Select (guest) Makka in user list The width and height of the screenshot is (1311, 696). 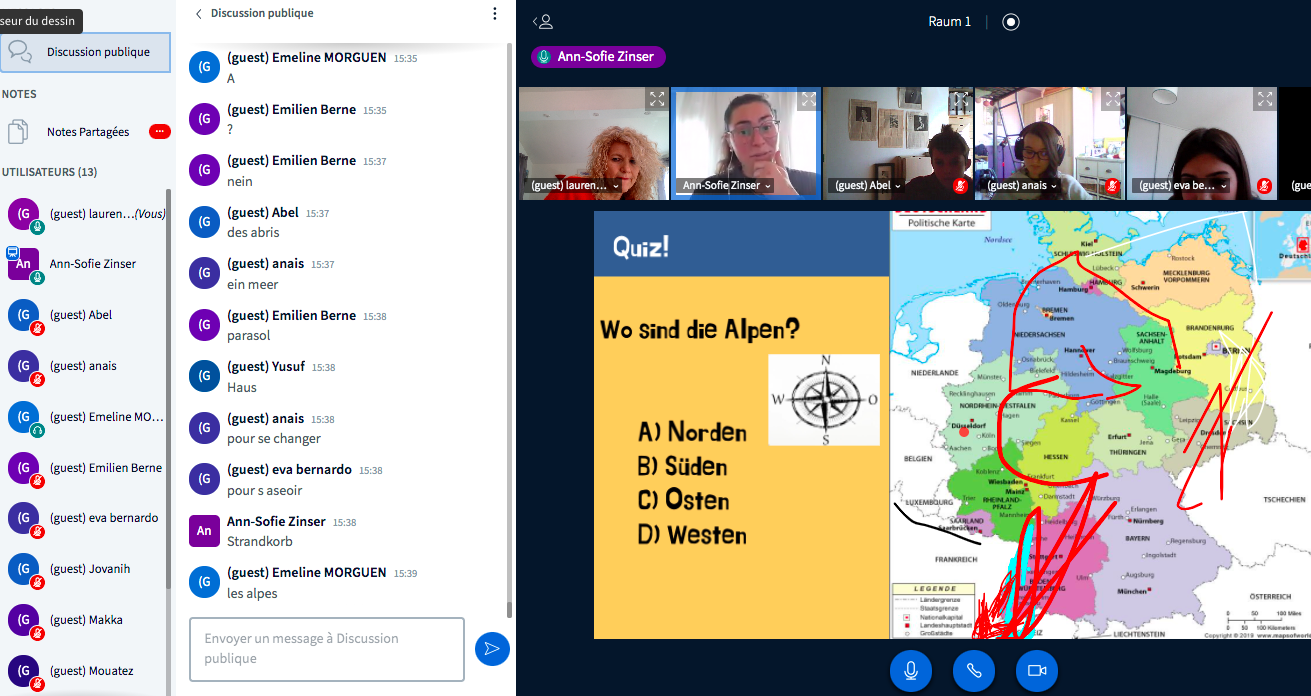[x=85, y=620]
